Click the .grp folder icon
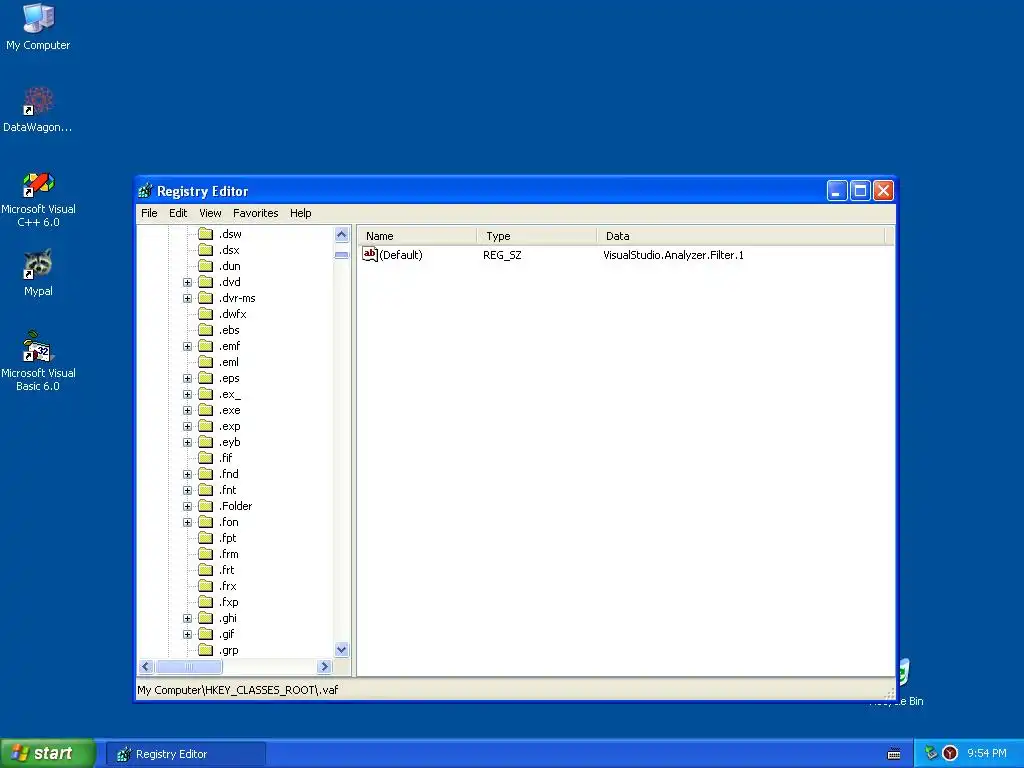The height and width of the screenshot is (768, 1024). (x=206, y=650)
